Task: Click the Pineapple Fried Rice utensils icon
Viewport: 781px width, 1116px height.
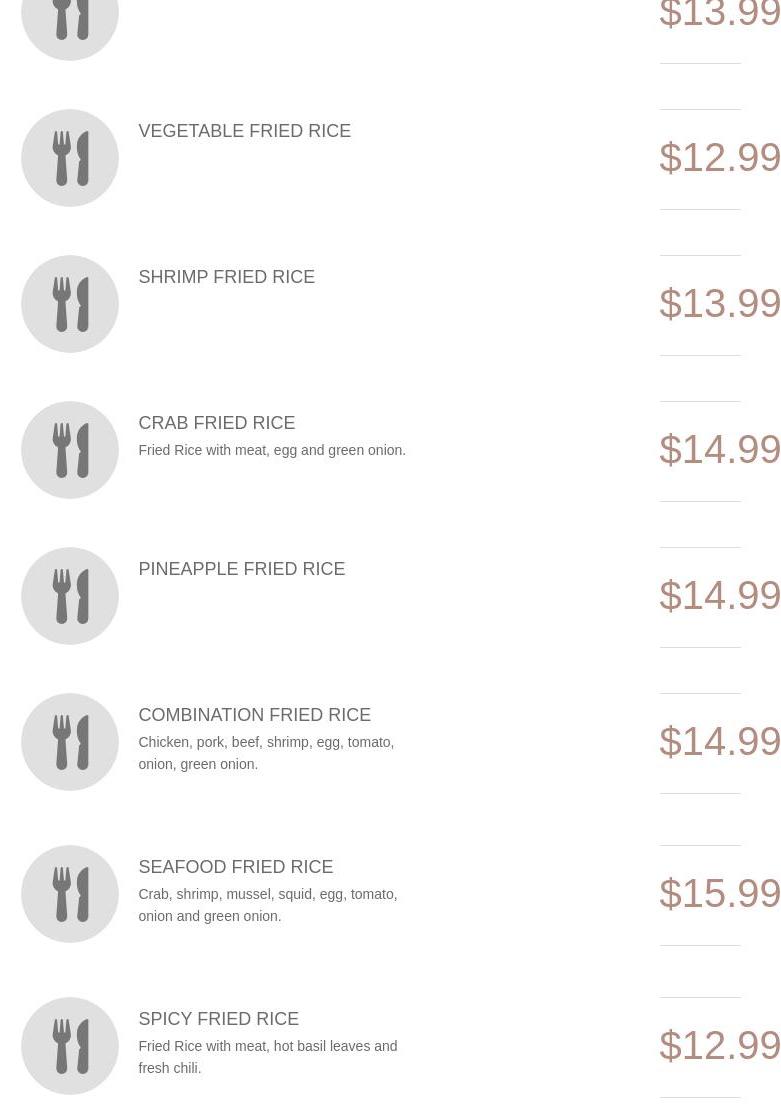Action: (69, 596)
